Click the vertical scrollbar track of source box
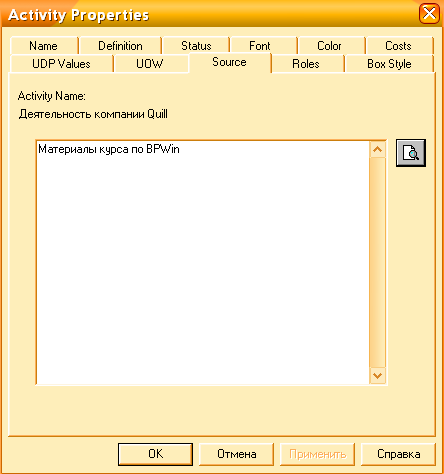Image resolution: width=444 pixels, height=474 pixels. [x=377, y=263]
